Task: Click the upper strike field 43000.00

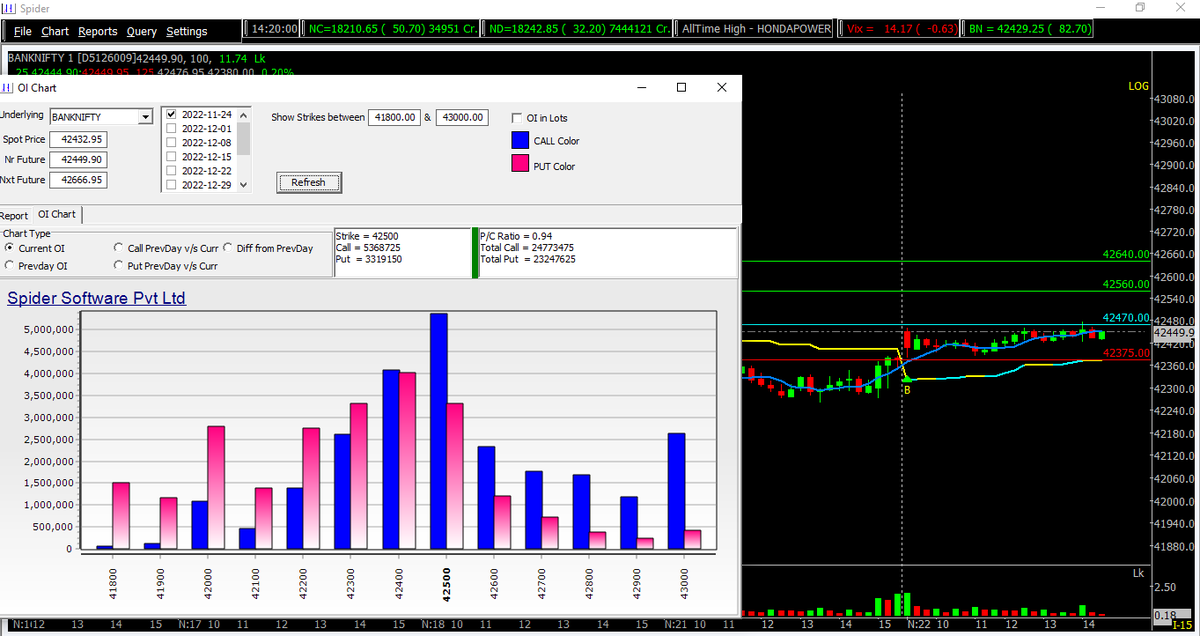Action: pyautogui.click(x=462, y=117)
